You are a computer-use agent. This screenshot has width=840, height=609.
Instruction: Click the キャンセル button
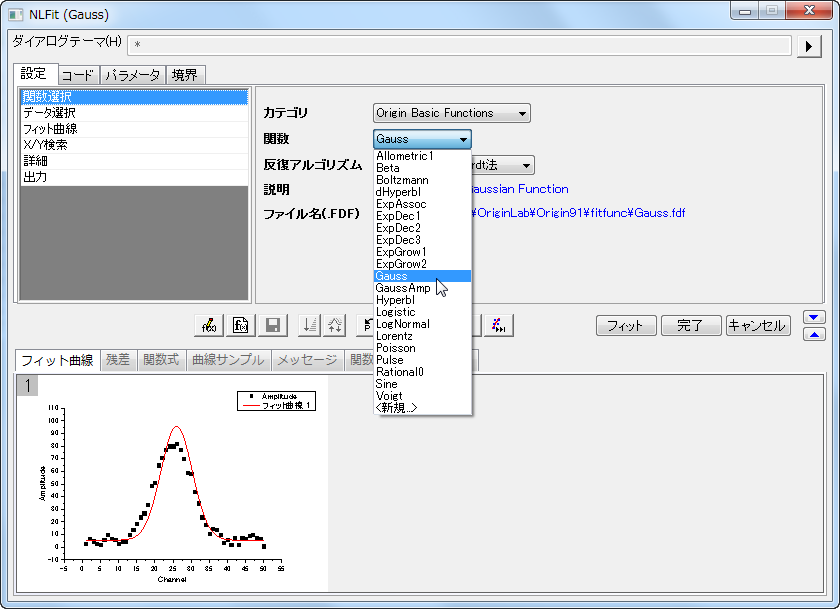[x=758, y=325]
